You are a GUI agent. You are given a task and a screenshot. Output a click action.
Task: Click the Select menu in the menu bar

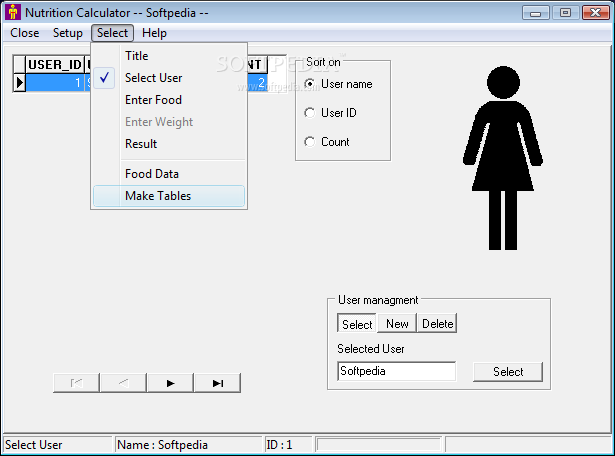pyautogui.click(x=113, y=33)
